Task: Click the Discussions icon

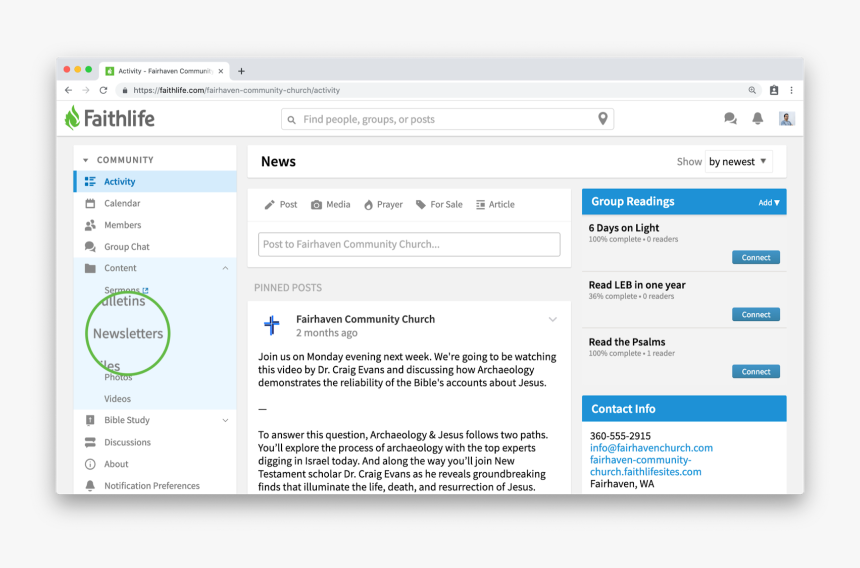Action: click(90, 442)
